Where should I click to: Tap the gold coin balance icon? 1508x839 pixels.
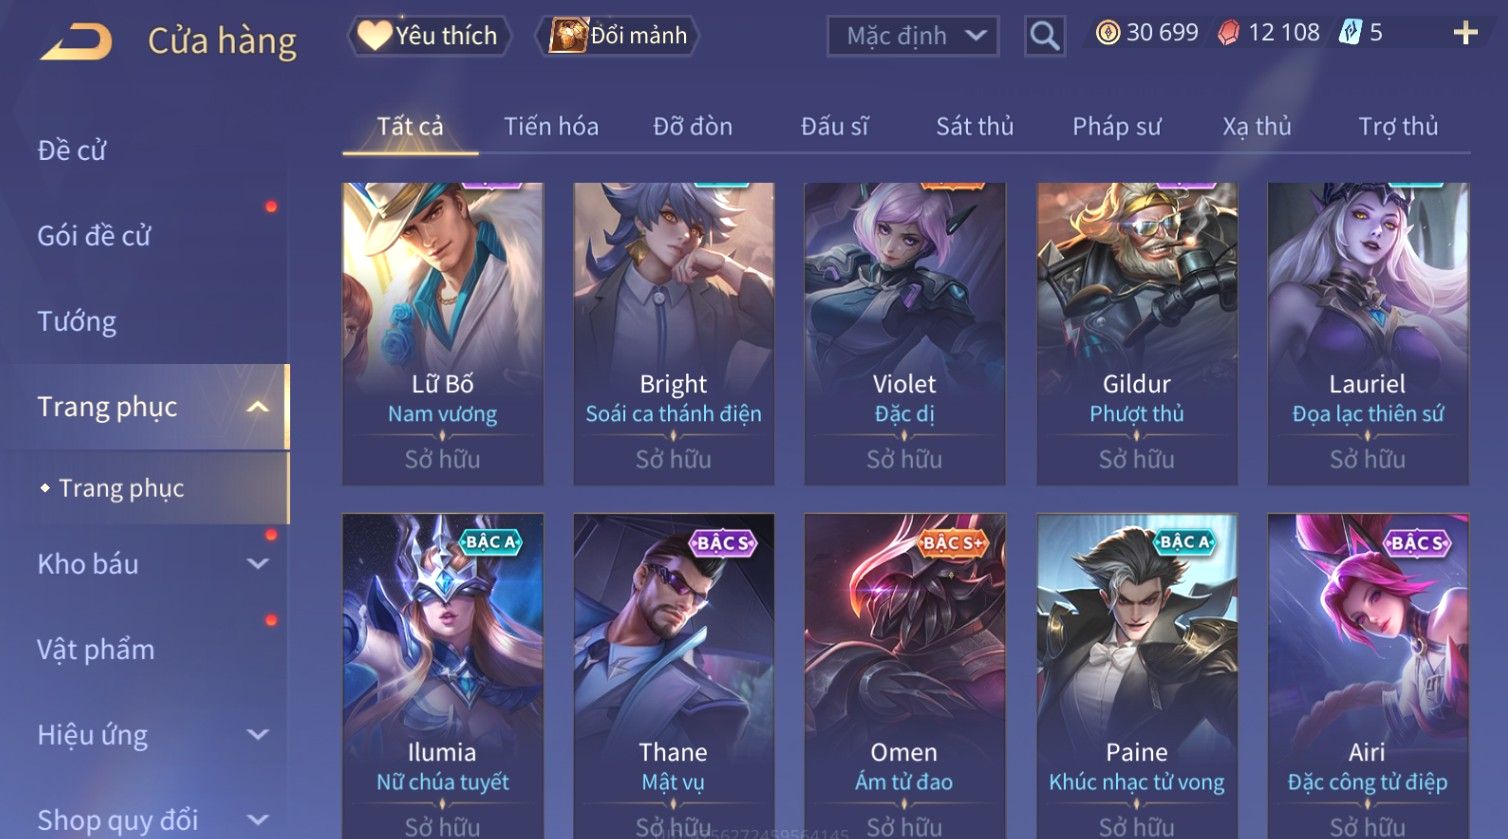click(x=1107, y=33)
